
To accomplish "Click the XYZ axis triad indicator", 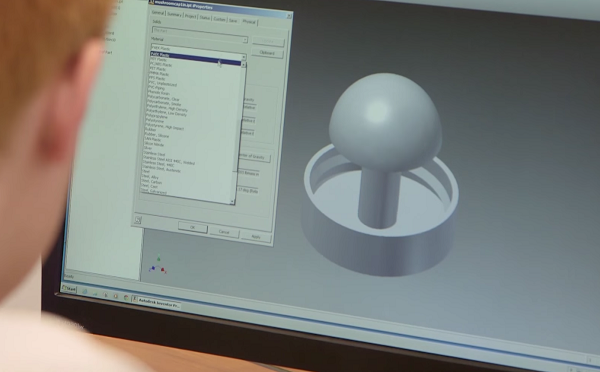I will (x=158, y=265).
